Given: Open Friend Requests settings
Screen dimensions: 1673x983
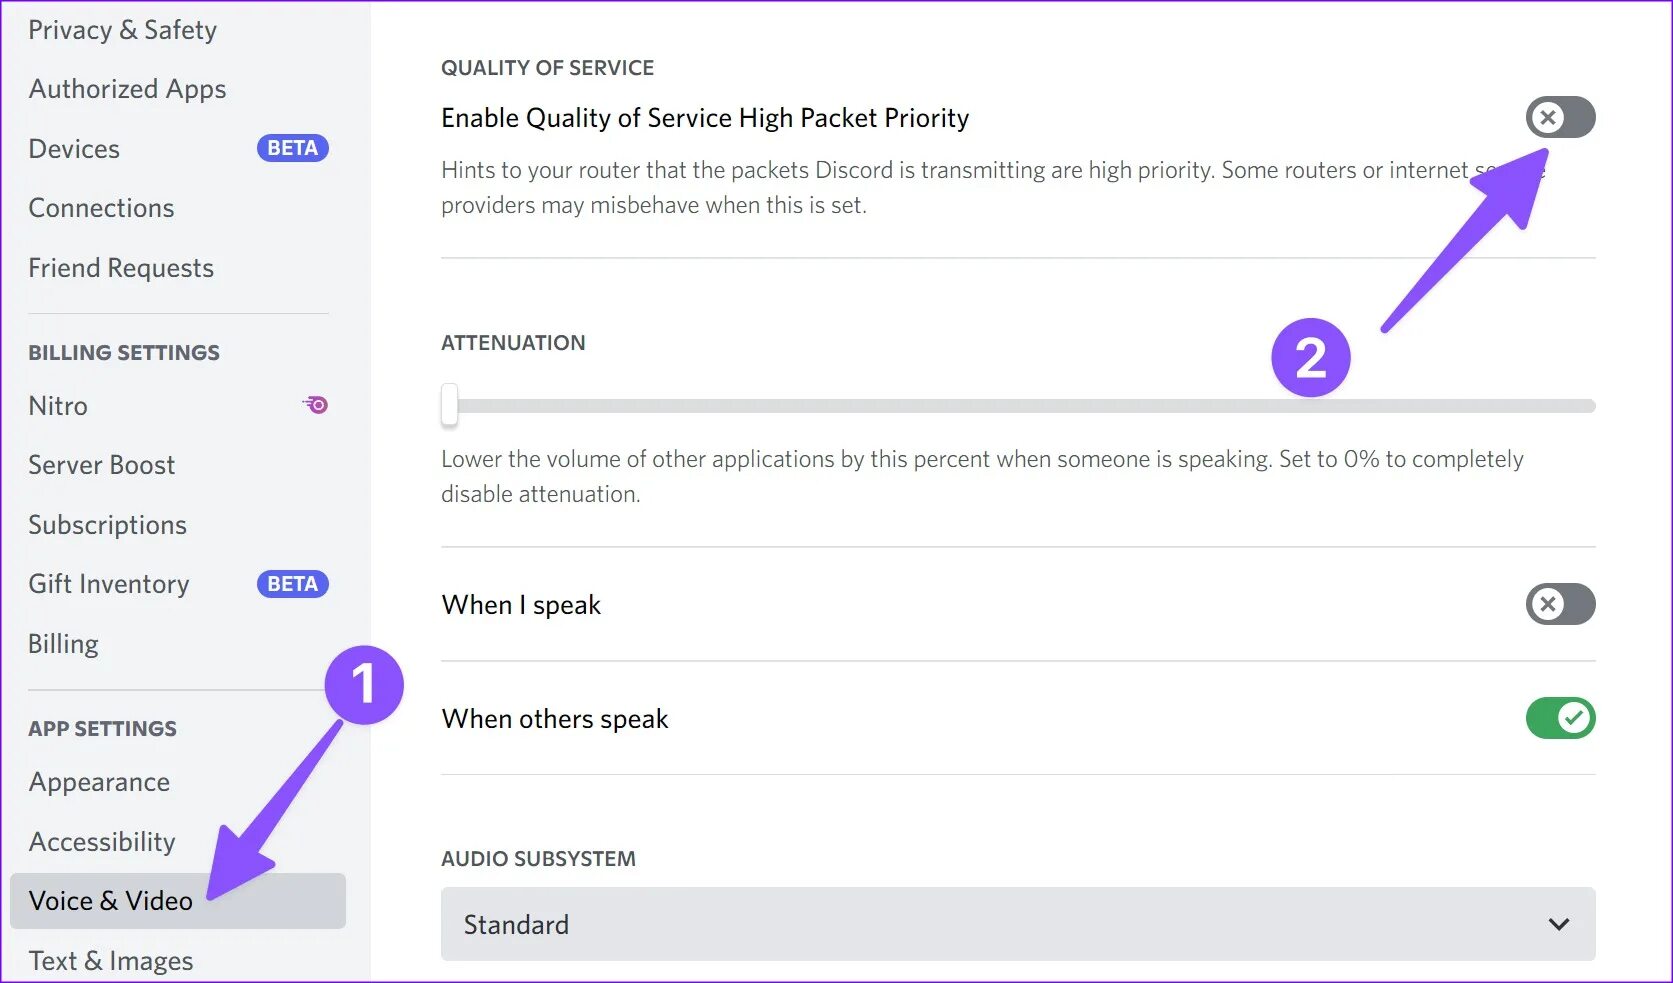Looking at the screenshot, I should tap(121, 268).
